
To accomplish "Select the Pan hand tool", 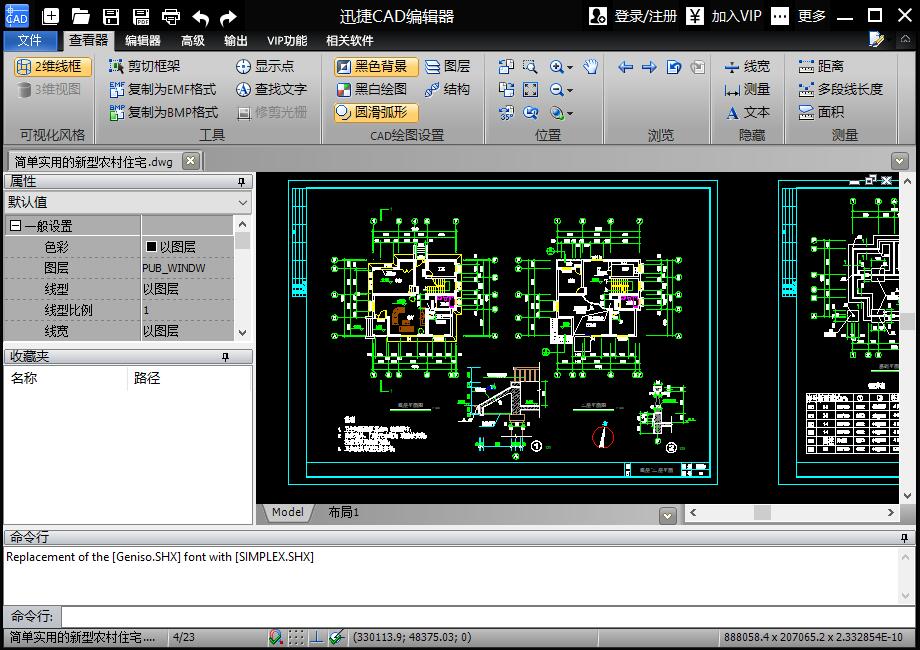I will (591, 66).
